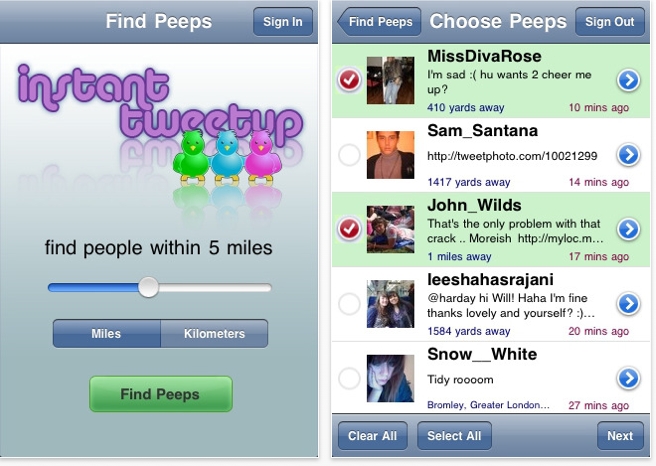The image size is (656, 466).
Task: Switch distance units to Miles
Action: [x=107, y=333]
